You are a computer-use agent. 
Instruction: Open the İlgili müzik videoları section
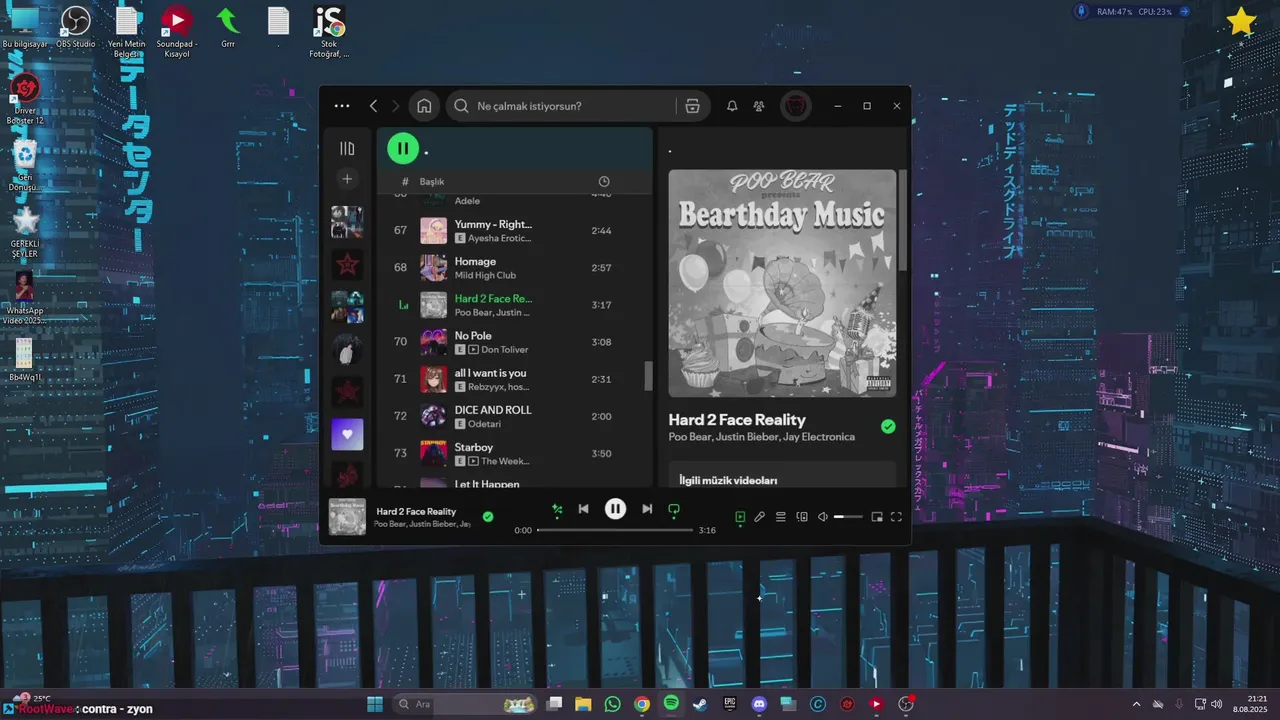(728, 481)
